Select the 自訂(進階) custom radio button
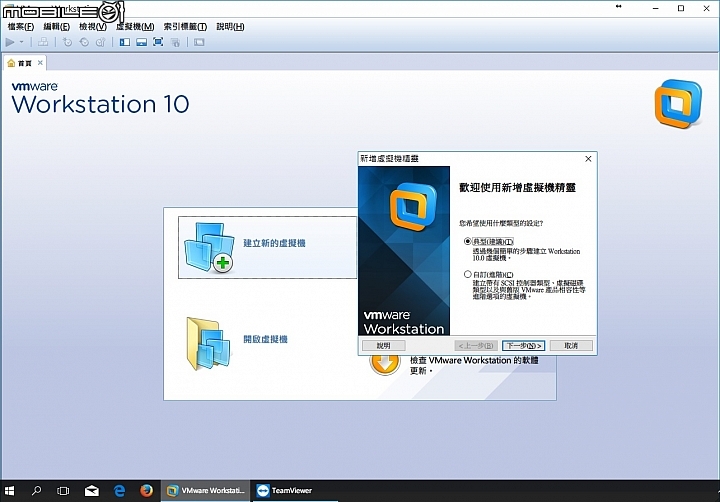The height and width of the screenshot is (502, 720). click(x=467, y=274)
